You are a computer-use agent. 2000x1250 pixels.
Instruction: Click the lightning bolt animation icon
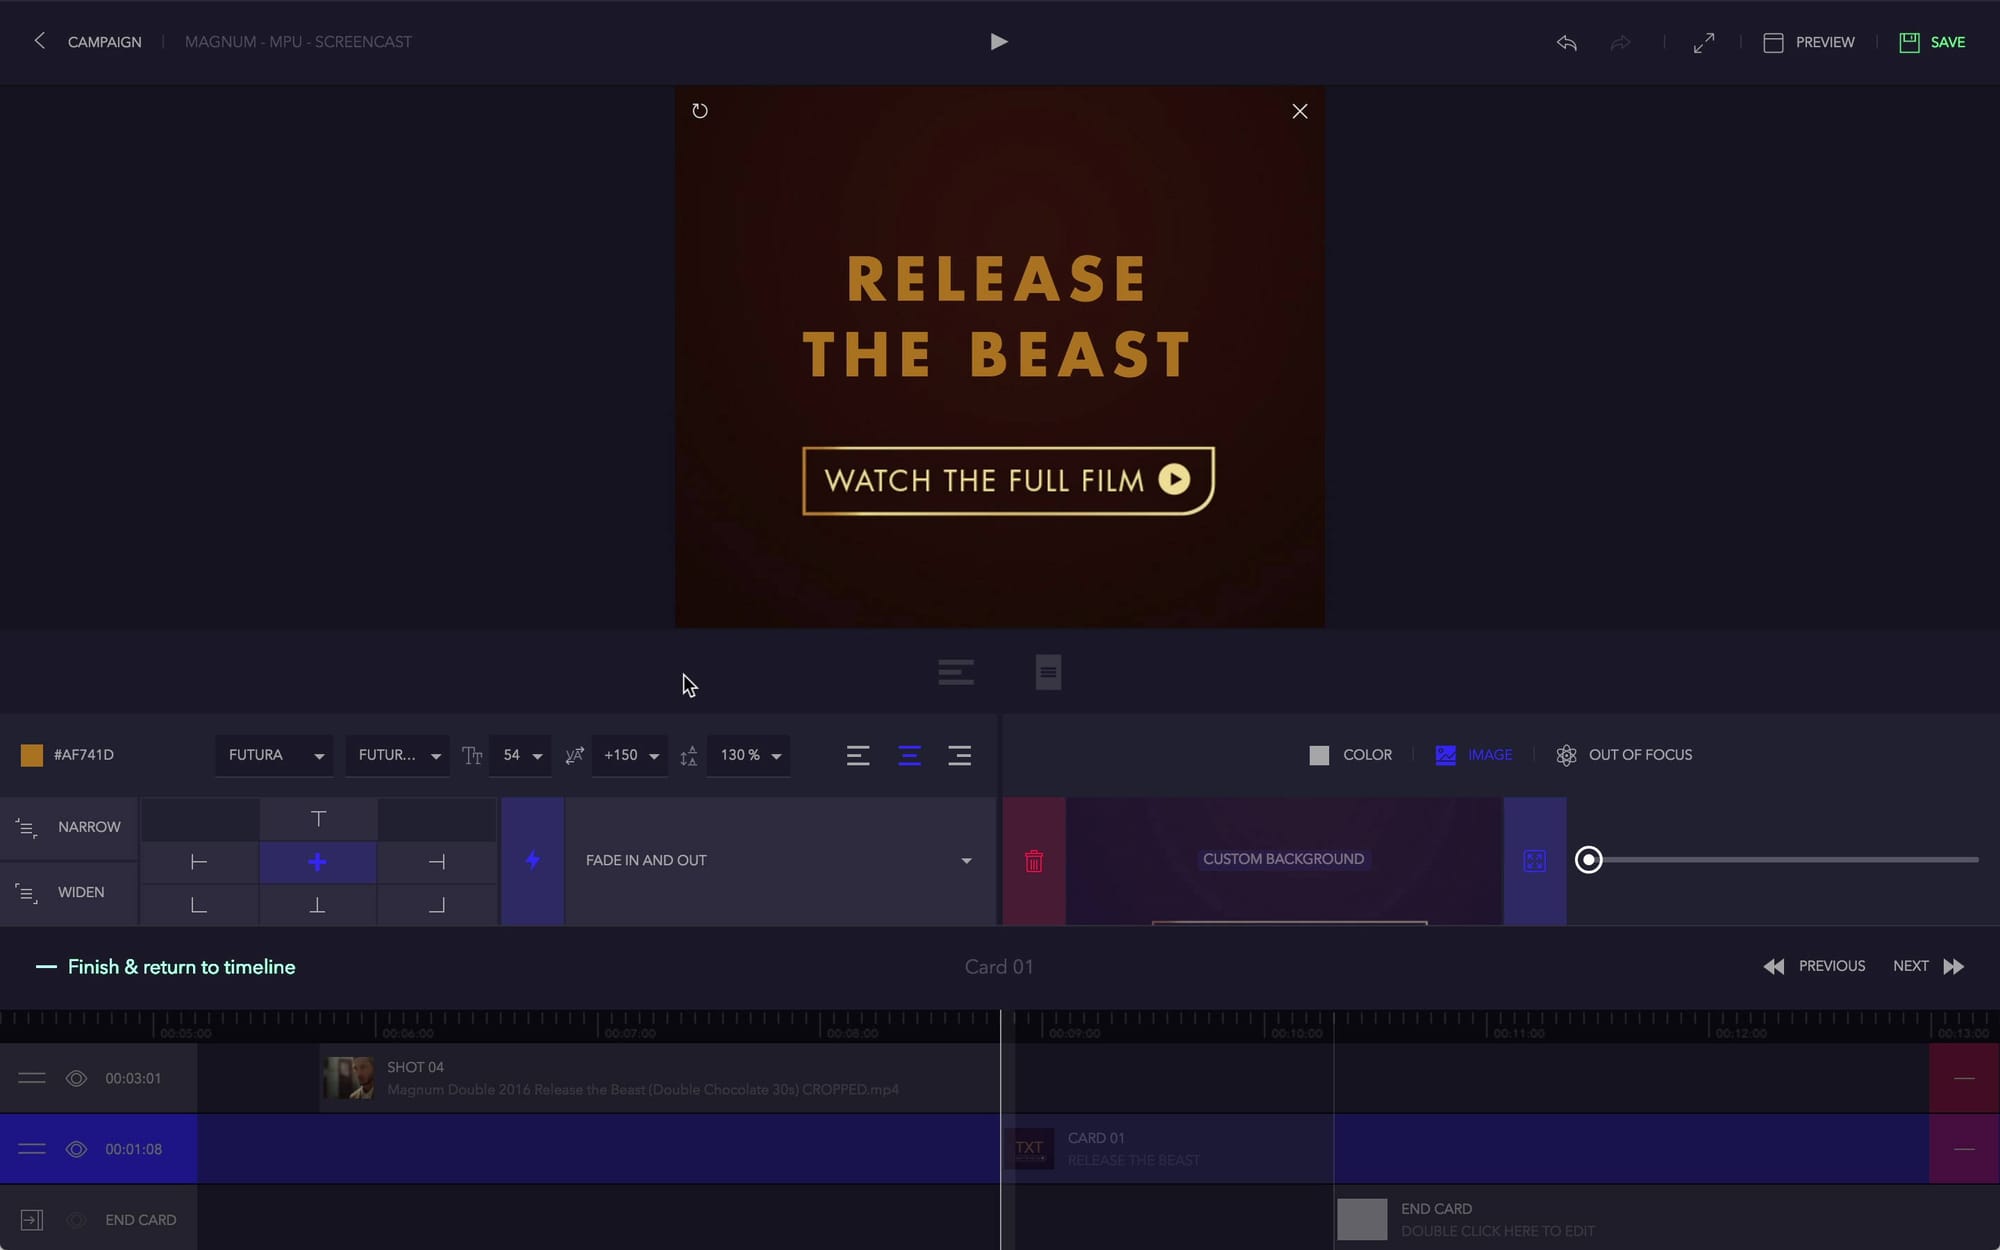click(x=532, y=860)
